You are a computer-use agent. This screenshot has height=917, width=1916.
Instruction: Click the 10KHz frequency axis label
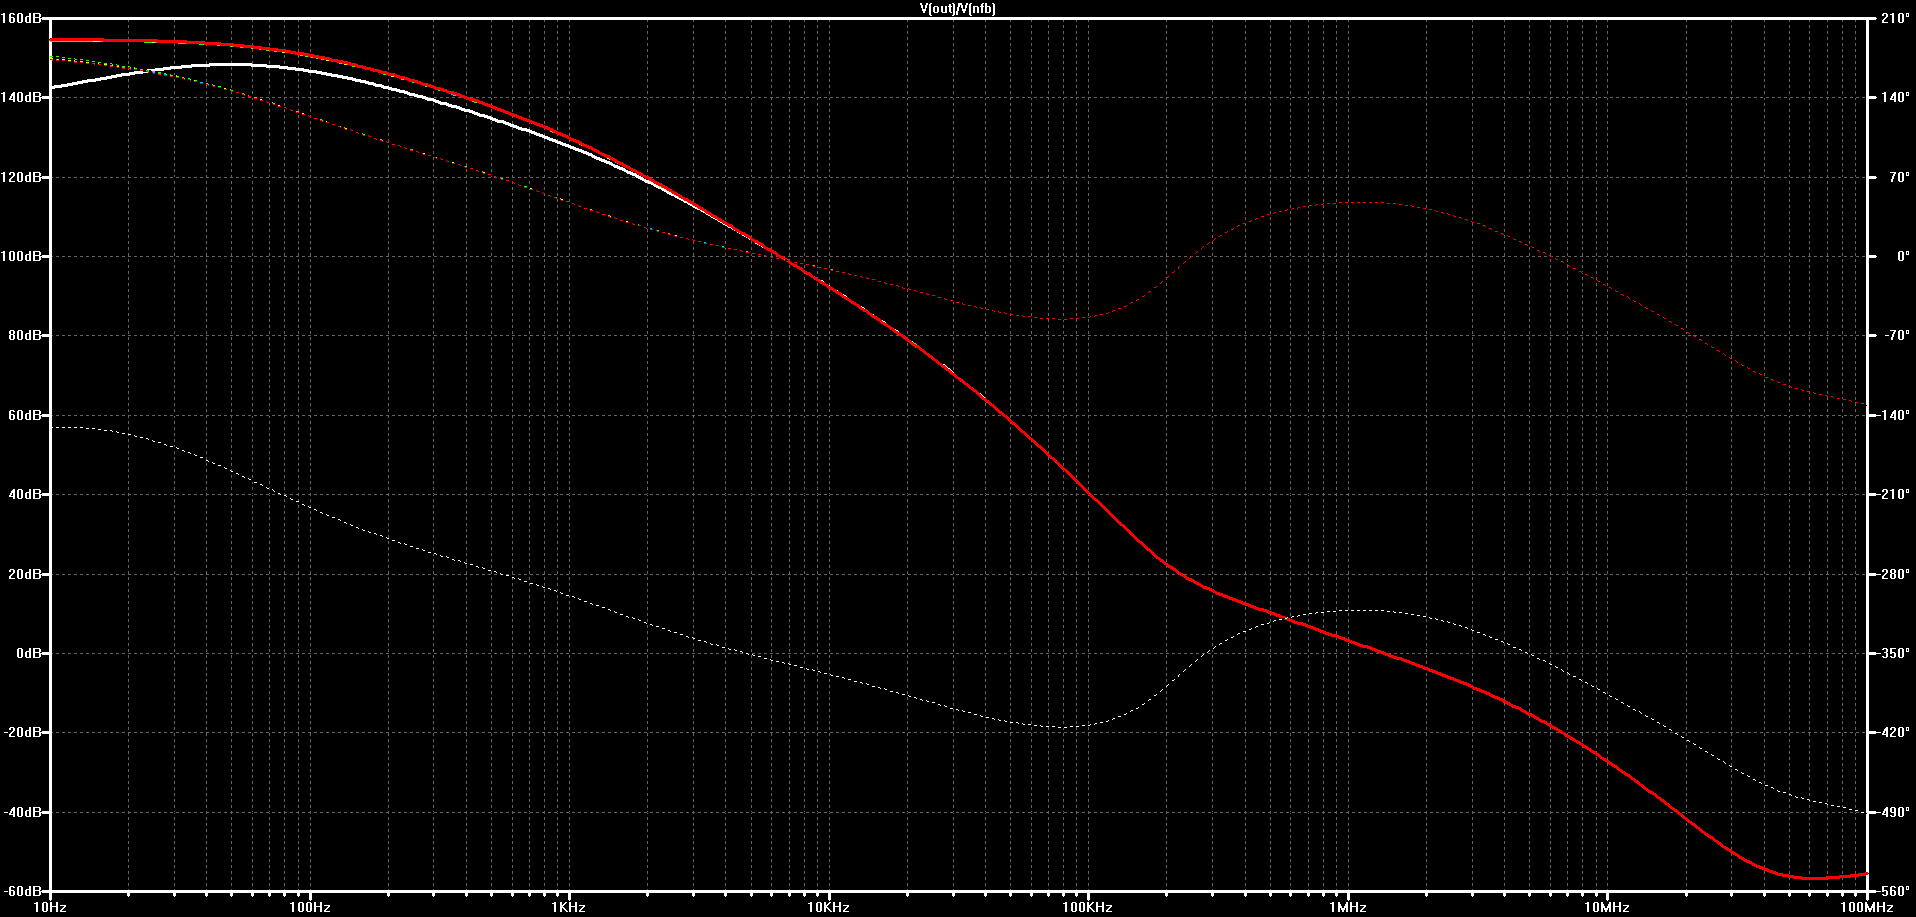click(829, 907)
